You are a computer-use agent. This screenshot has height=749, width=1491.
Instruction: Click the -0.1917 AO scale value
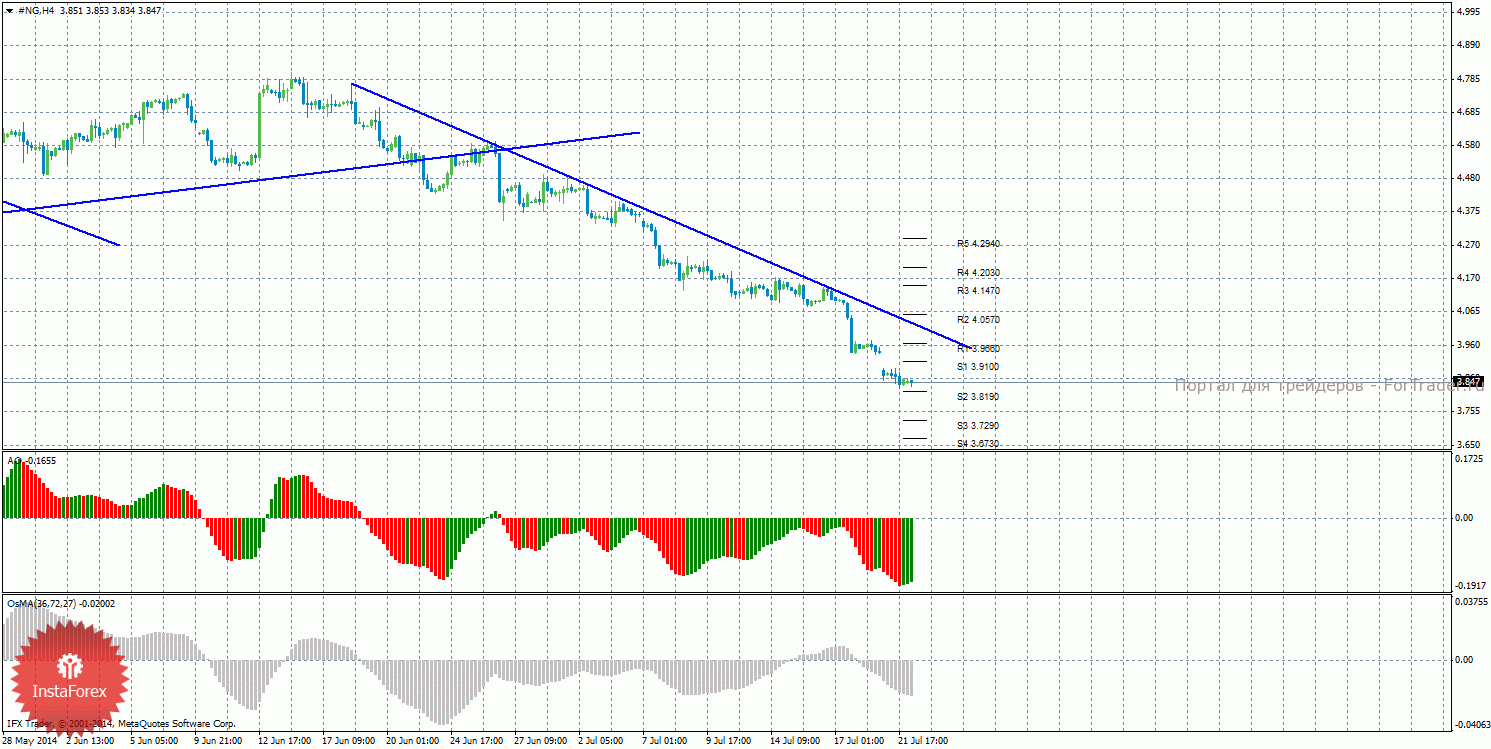[x=1469, y=586]
